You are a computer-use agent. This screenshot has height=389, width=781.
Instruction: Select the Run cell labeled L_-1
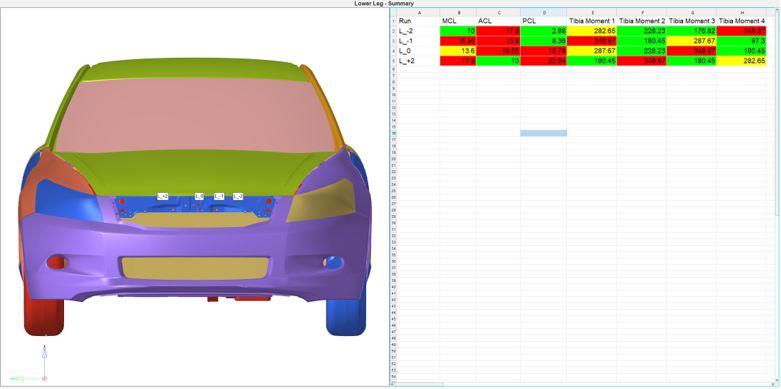[x=418, y=41]
